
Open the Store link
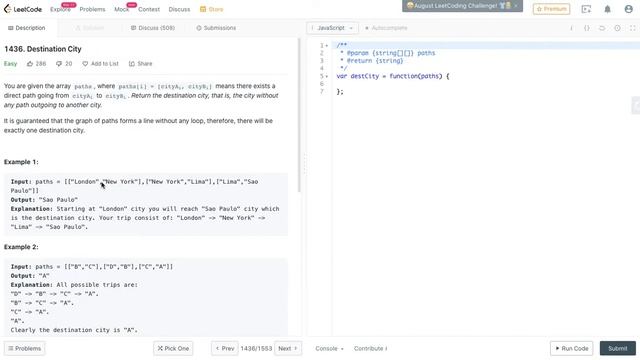pyautogui.click(x=211, y=9)
